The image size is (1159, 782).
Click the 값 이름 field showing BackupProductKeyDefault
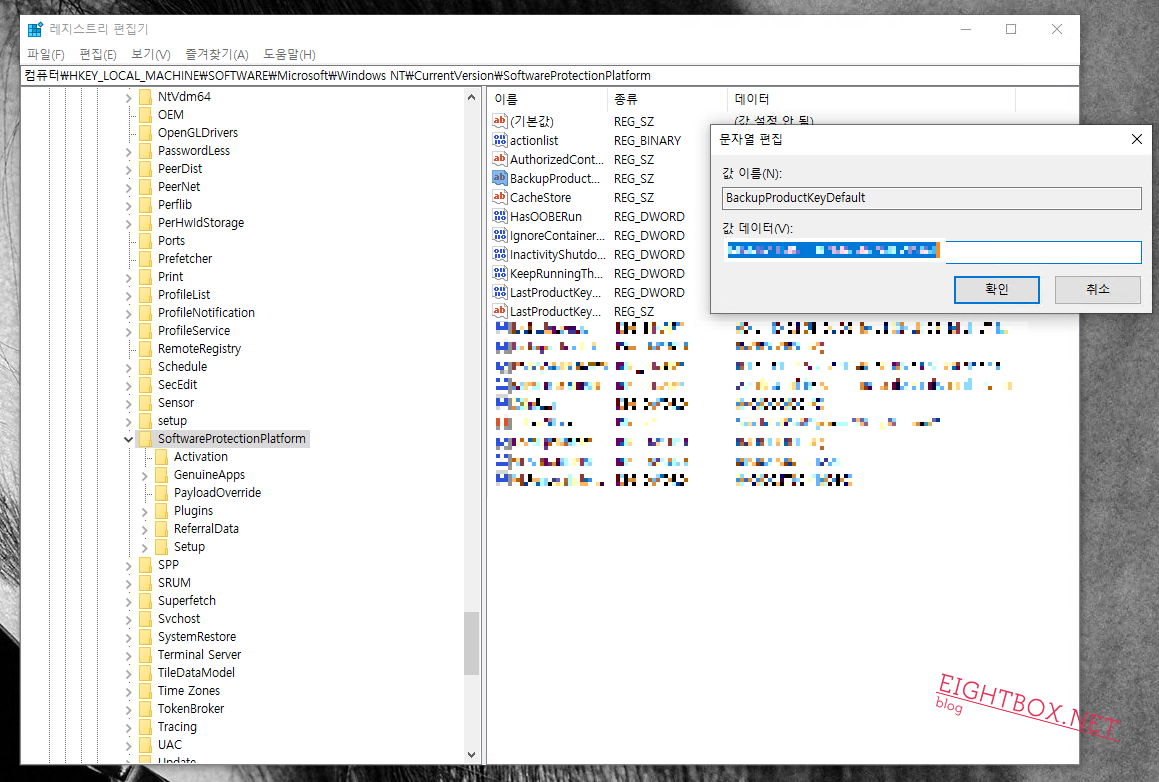pos(932,197)
